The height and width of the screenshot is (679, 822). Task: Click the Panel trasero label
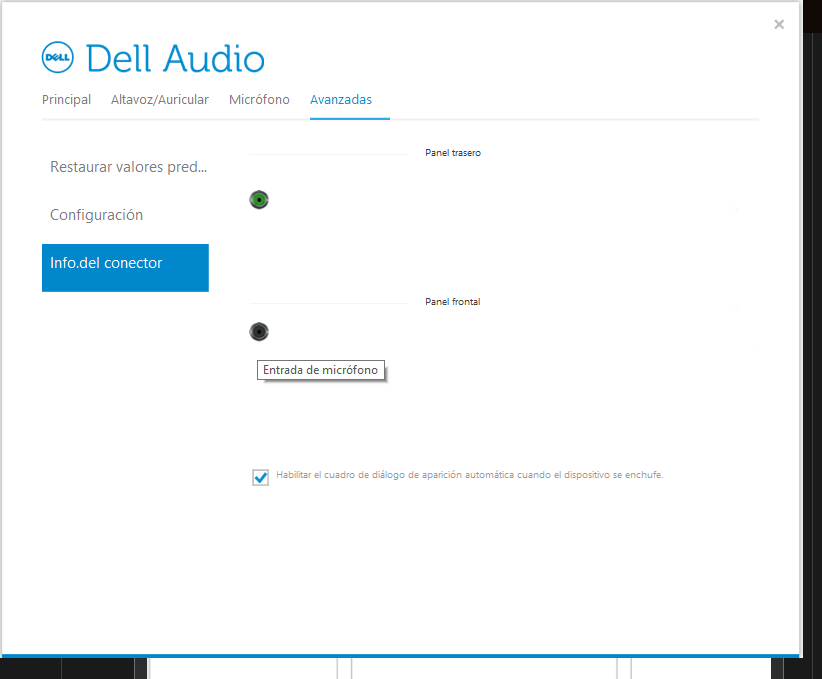coord(453,153)
